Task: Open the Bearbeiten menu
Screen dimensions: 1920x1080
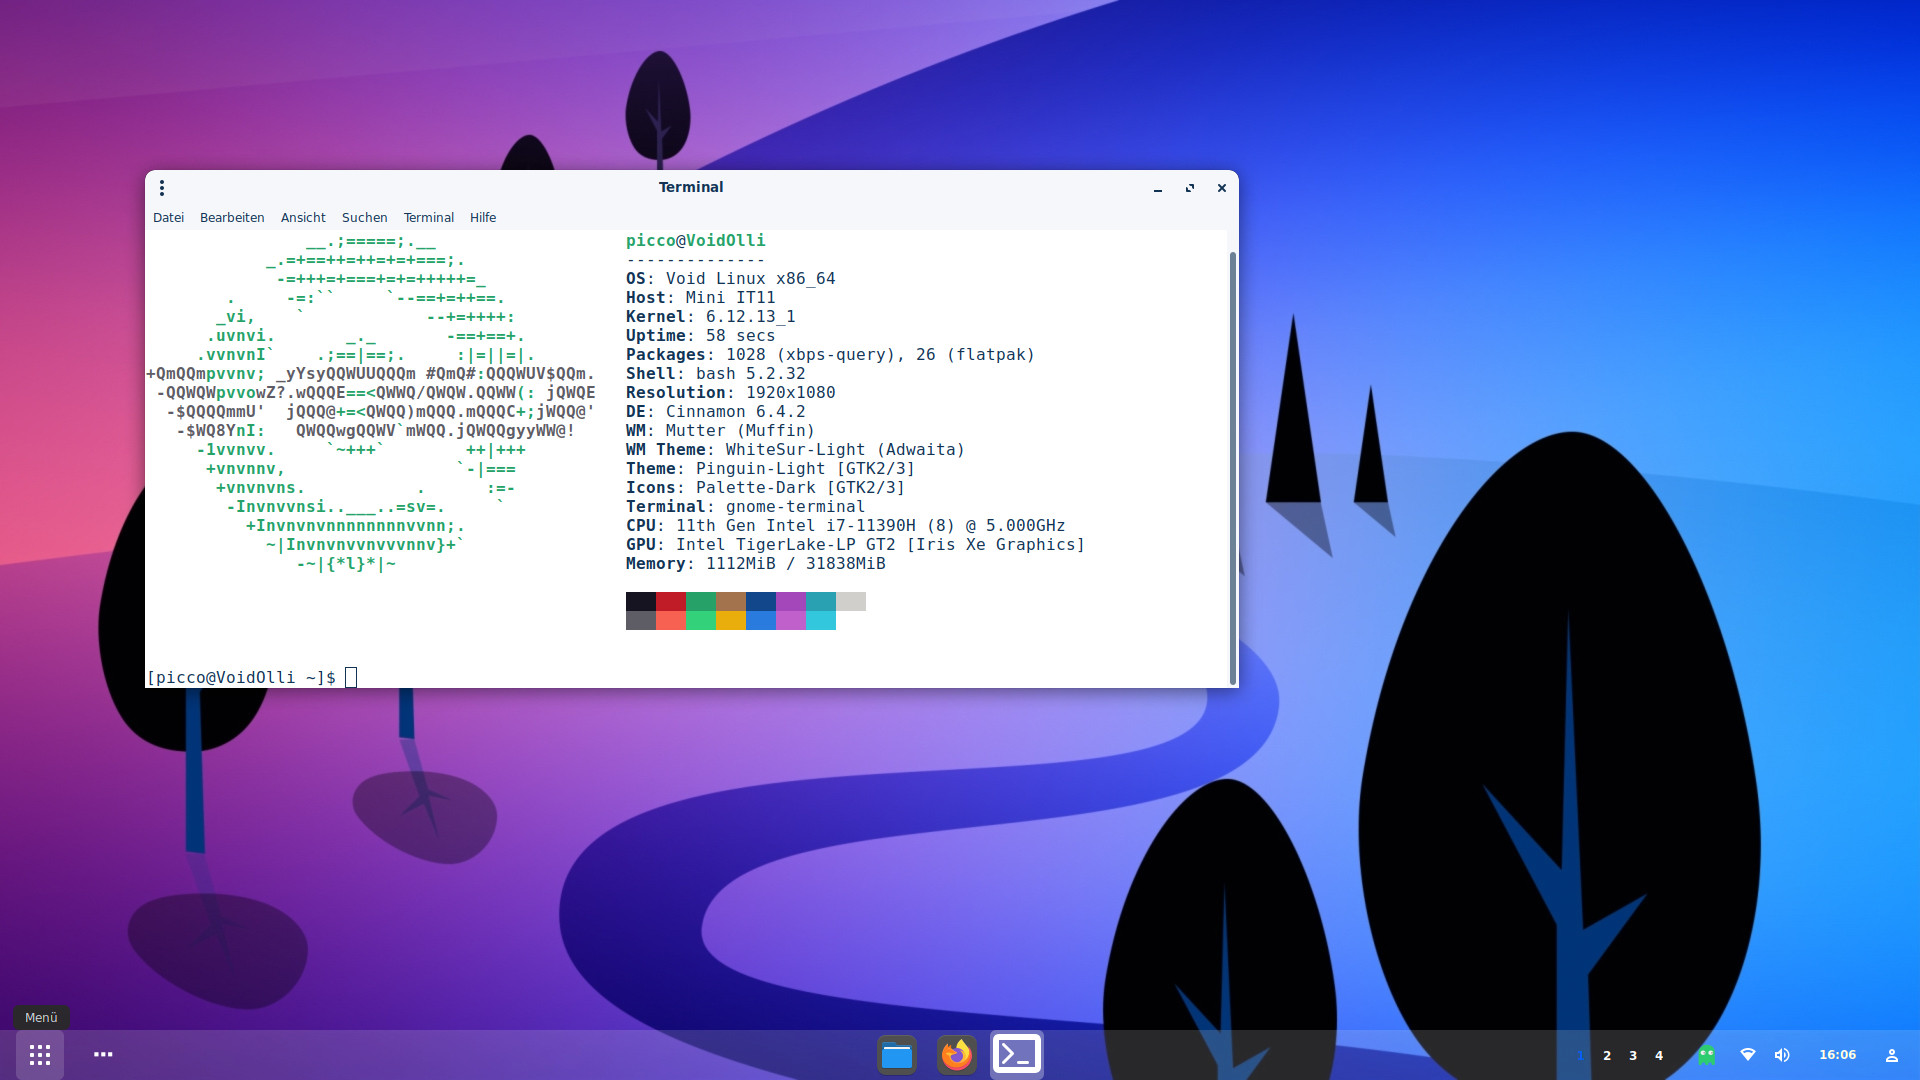Action: [232, 217]
